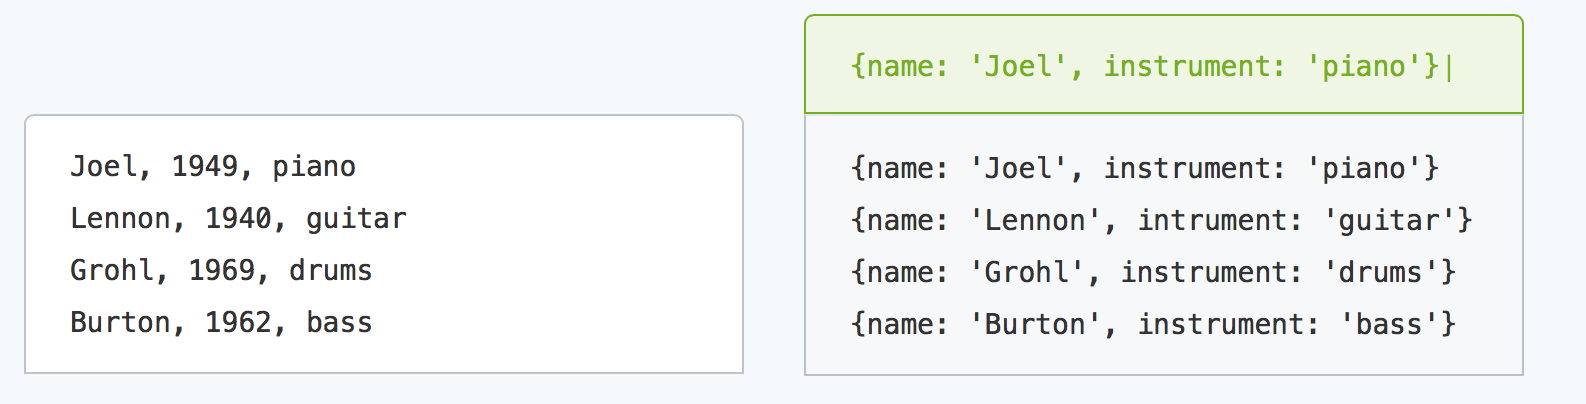Click empty area below Burton source line

(384, 355)
